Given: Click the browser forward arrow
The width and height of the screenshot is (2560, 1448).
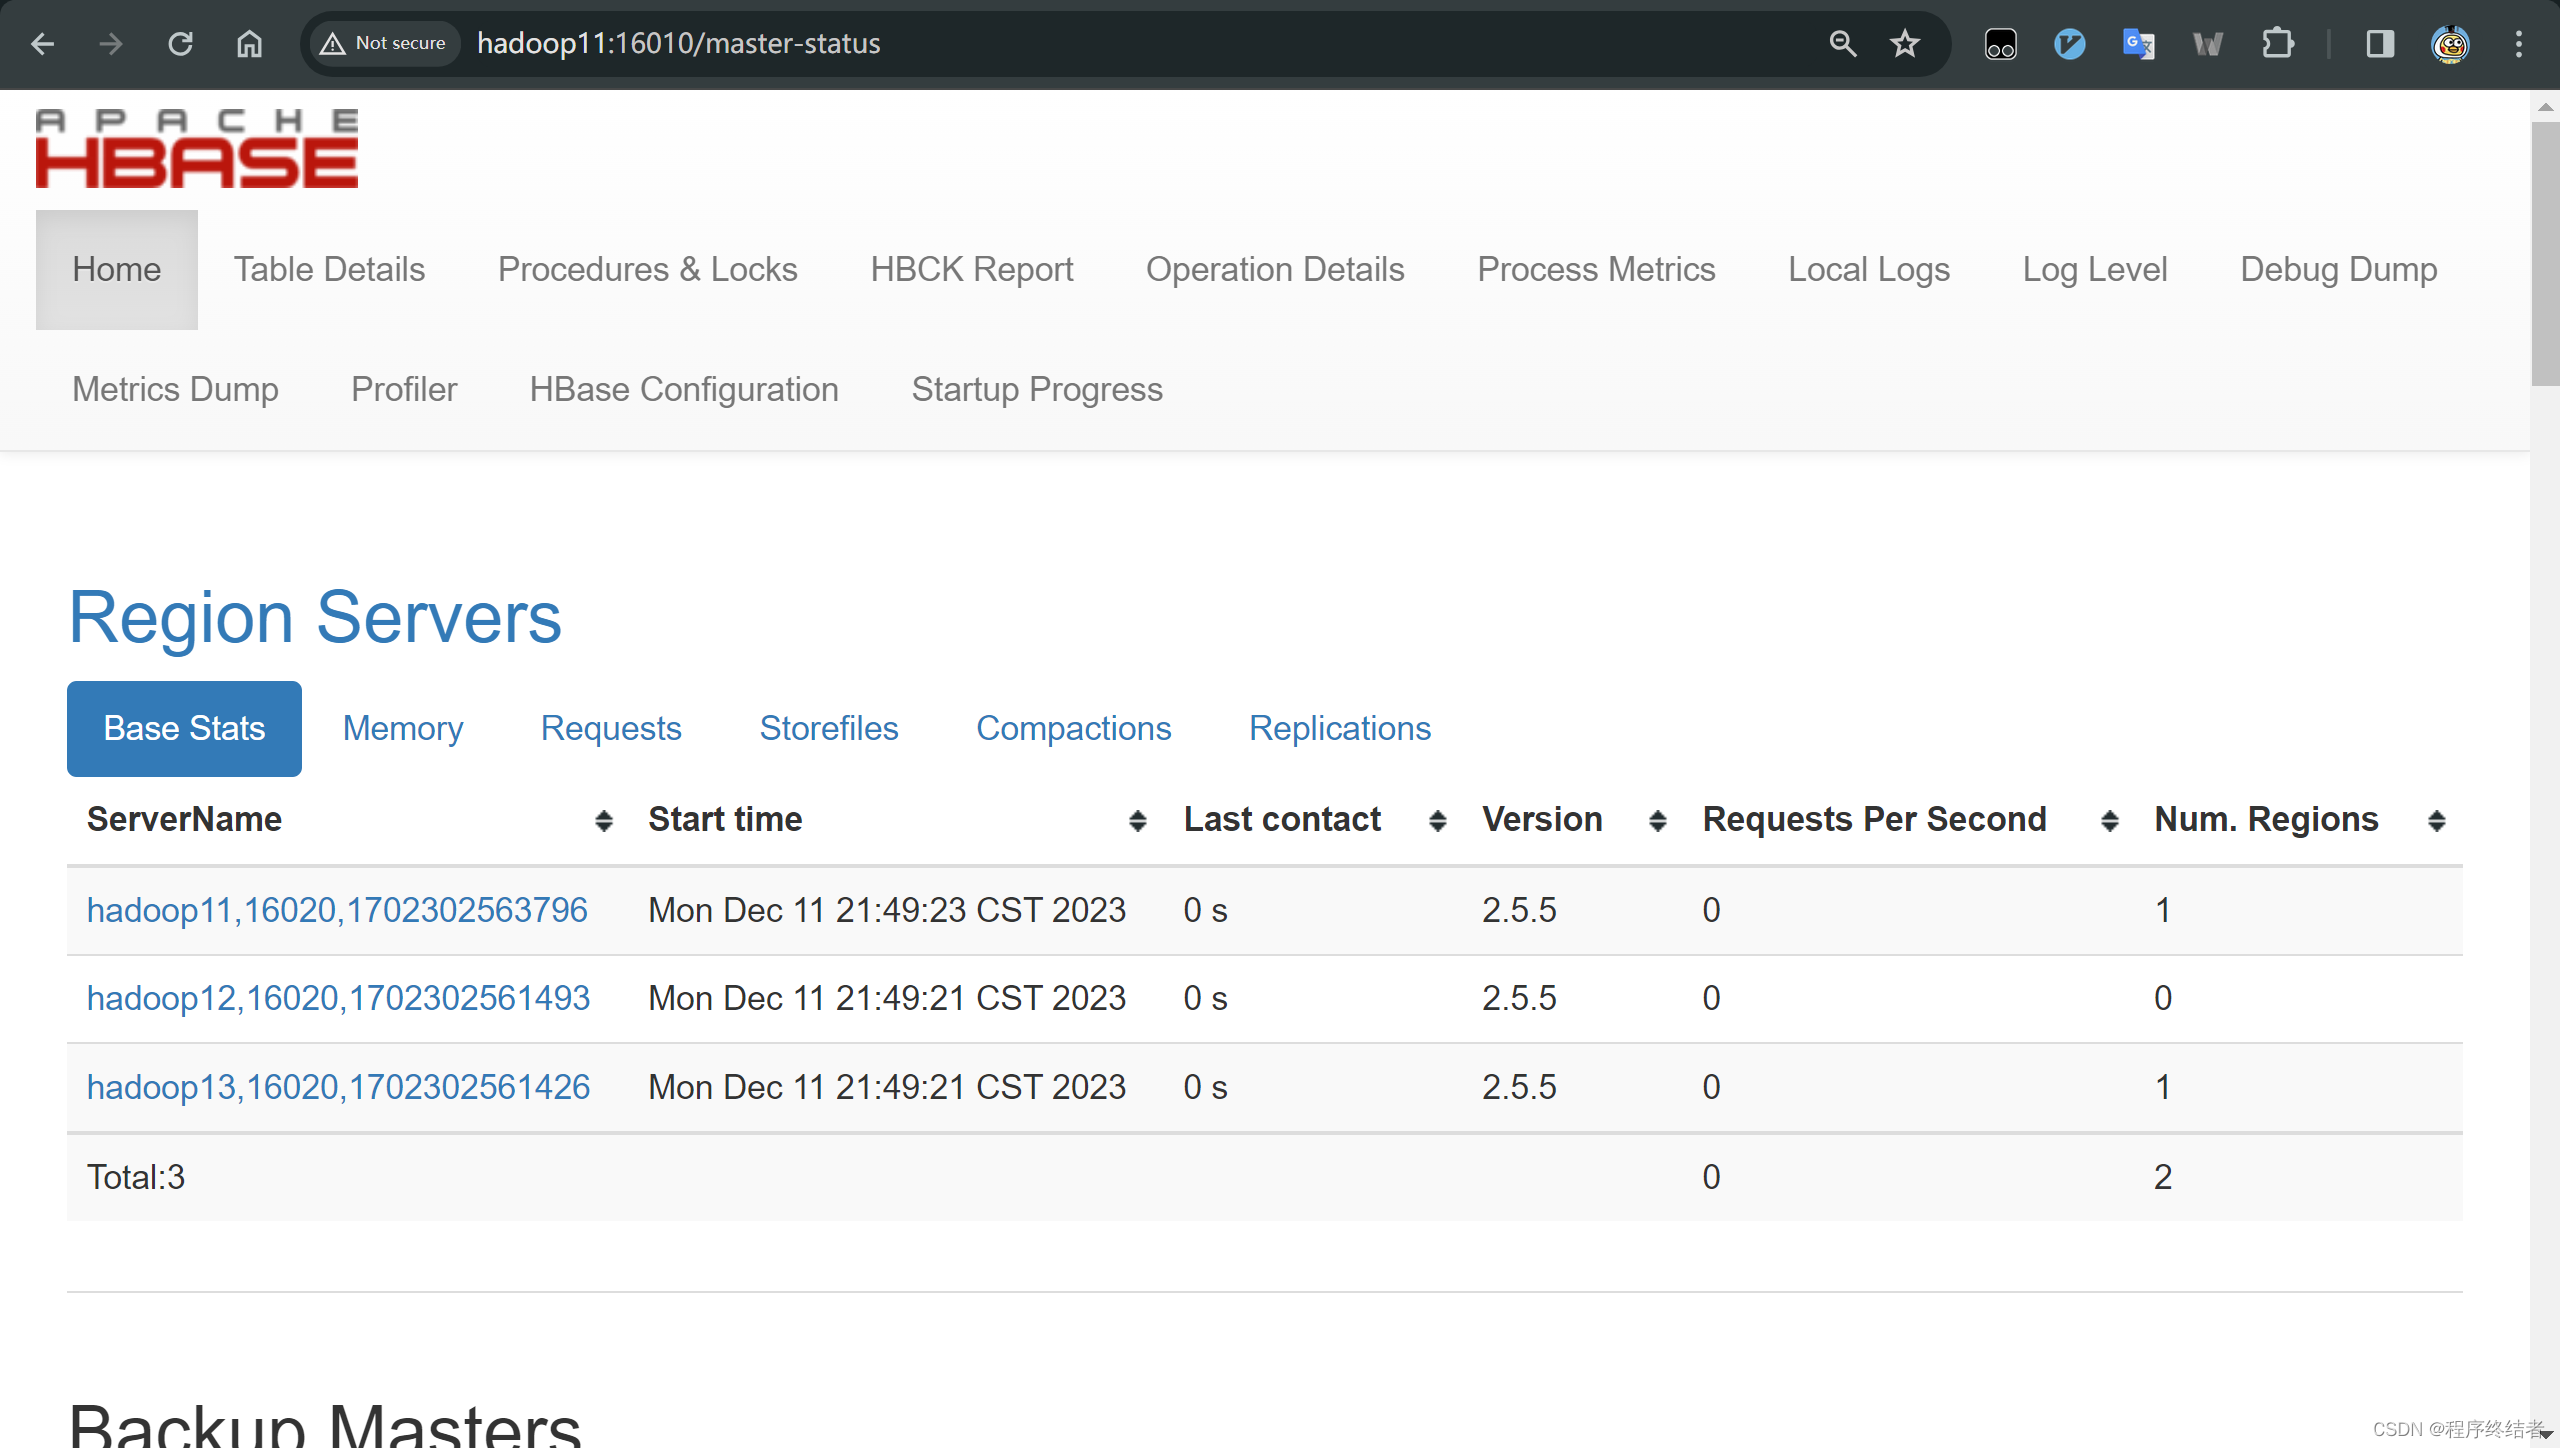Looking at the screenshot, I should (x=111, y=44).
